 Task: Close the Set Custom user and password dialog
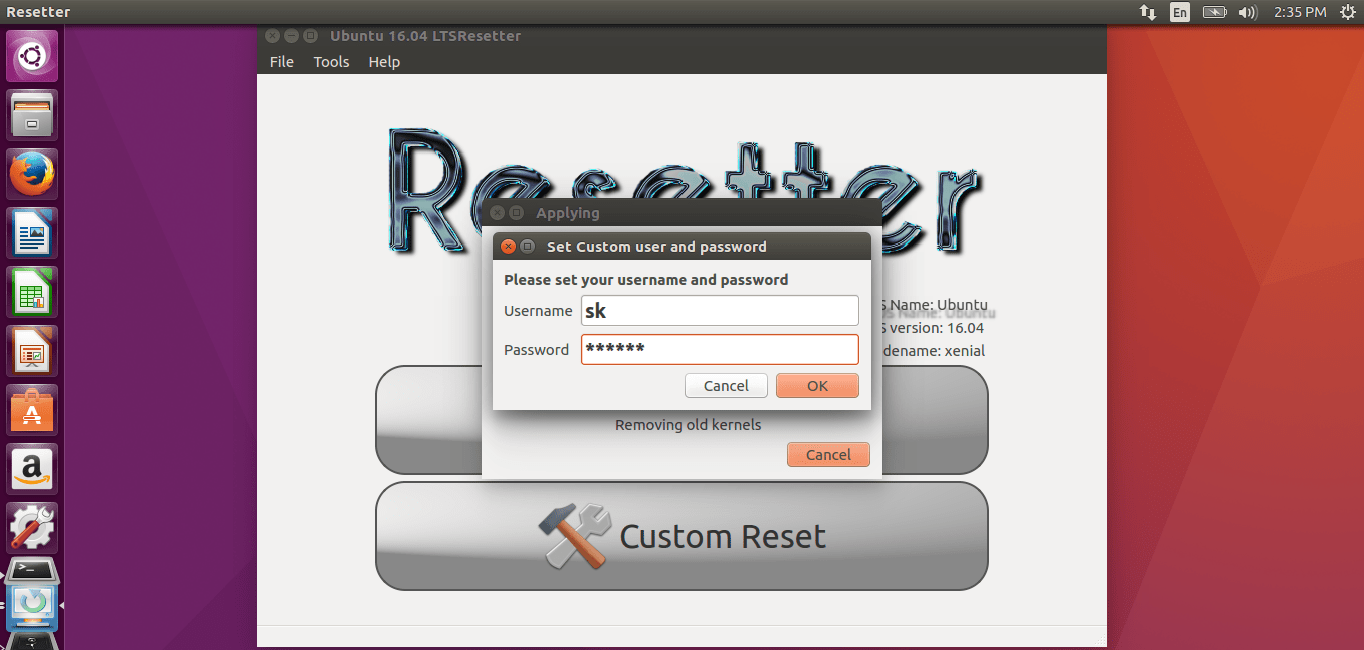coord(509,247)
